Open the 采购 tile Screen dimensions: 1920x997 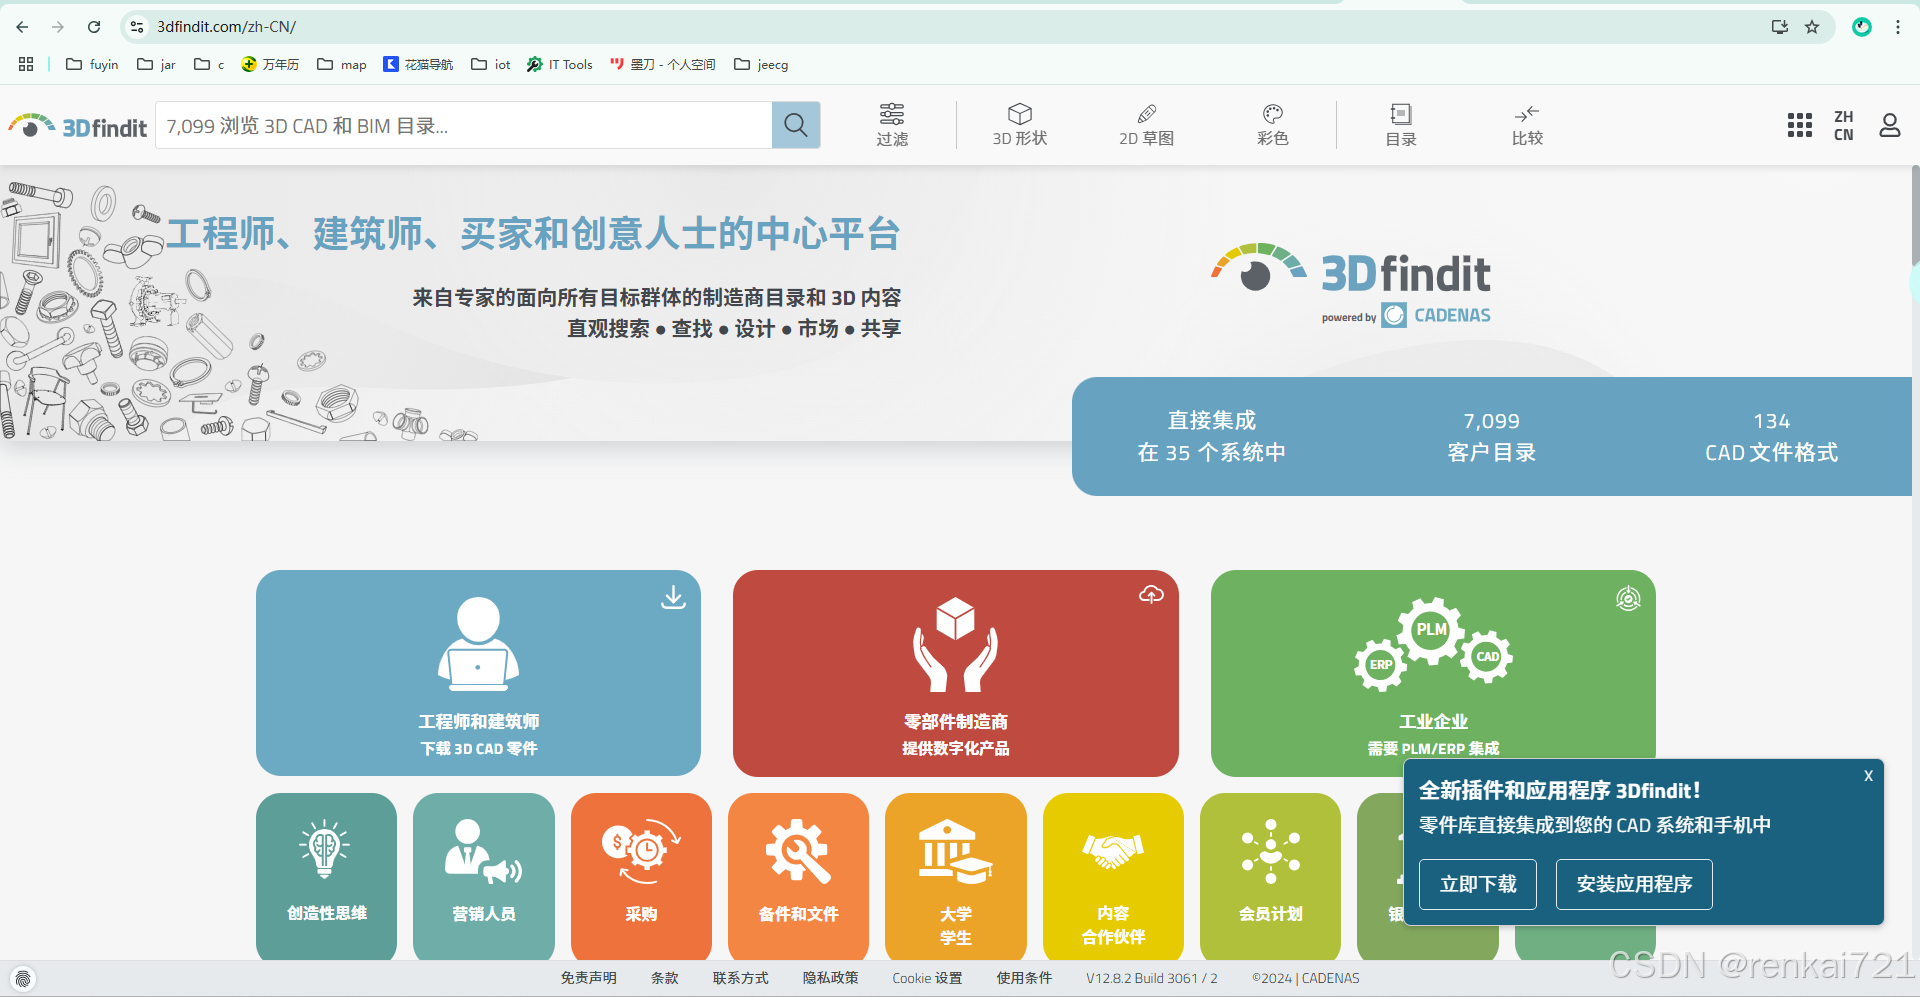point(641,877)
